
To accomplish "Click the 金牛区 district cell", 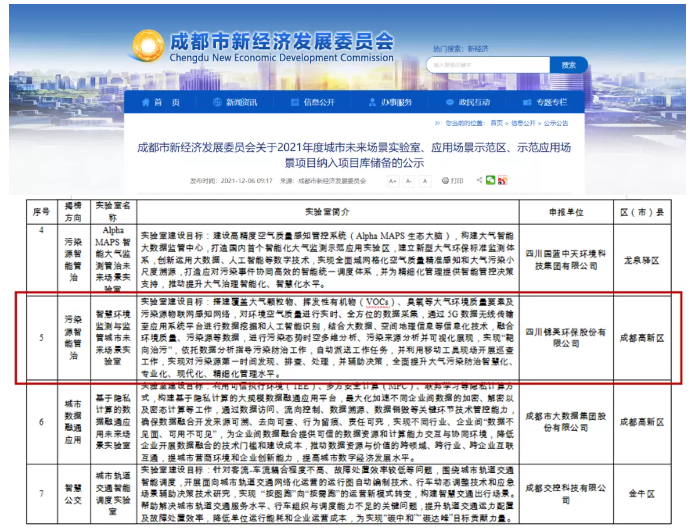I will click(642, 494).
